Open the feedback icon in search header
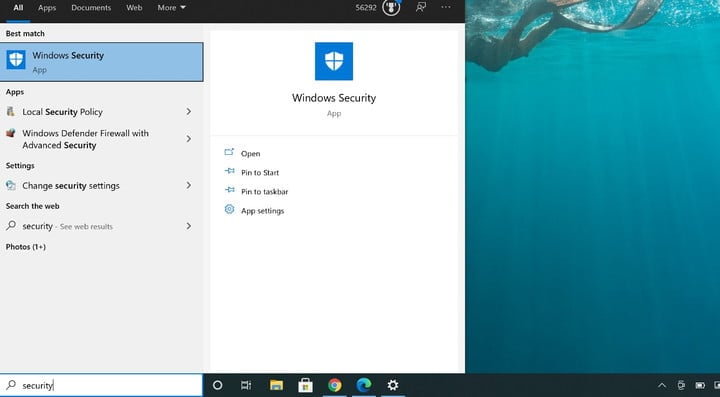This screenshot has height=397, width=720. pos(421,7)
